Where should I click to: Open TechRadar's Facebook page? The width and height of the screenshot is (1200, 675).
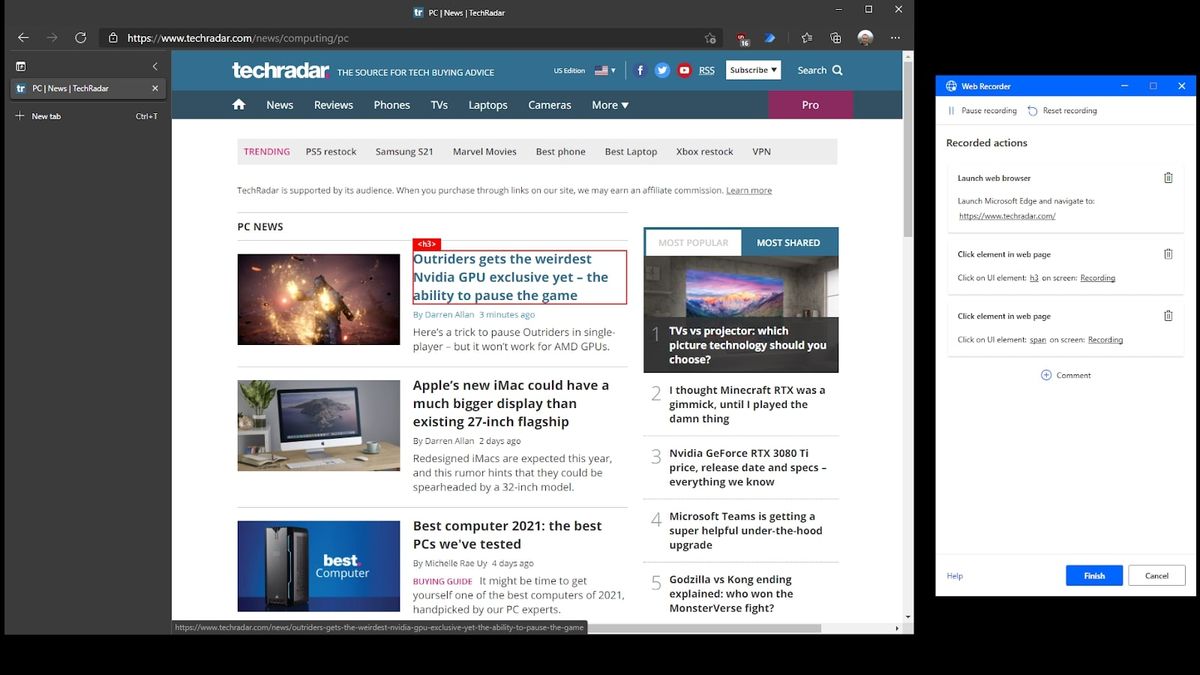click(640, 70)
